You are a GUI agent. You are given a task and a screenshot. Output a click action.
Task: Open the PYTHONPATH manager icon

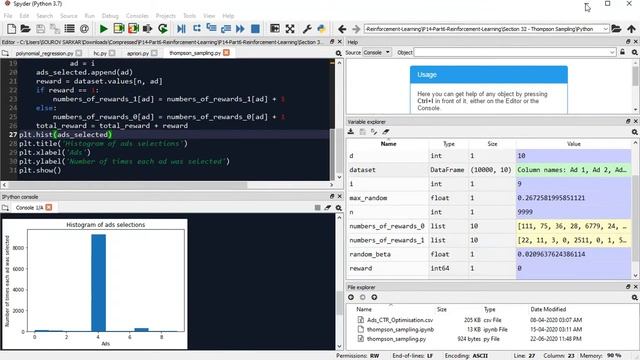(x=322, y=29)
